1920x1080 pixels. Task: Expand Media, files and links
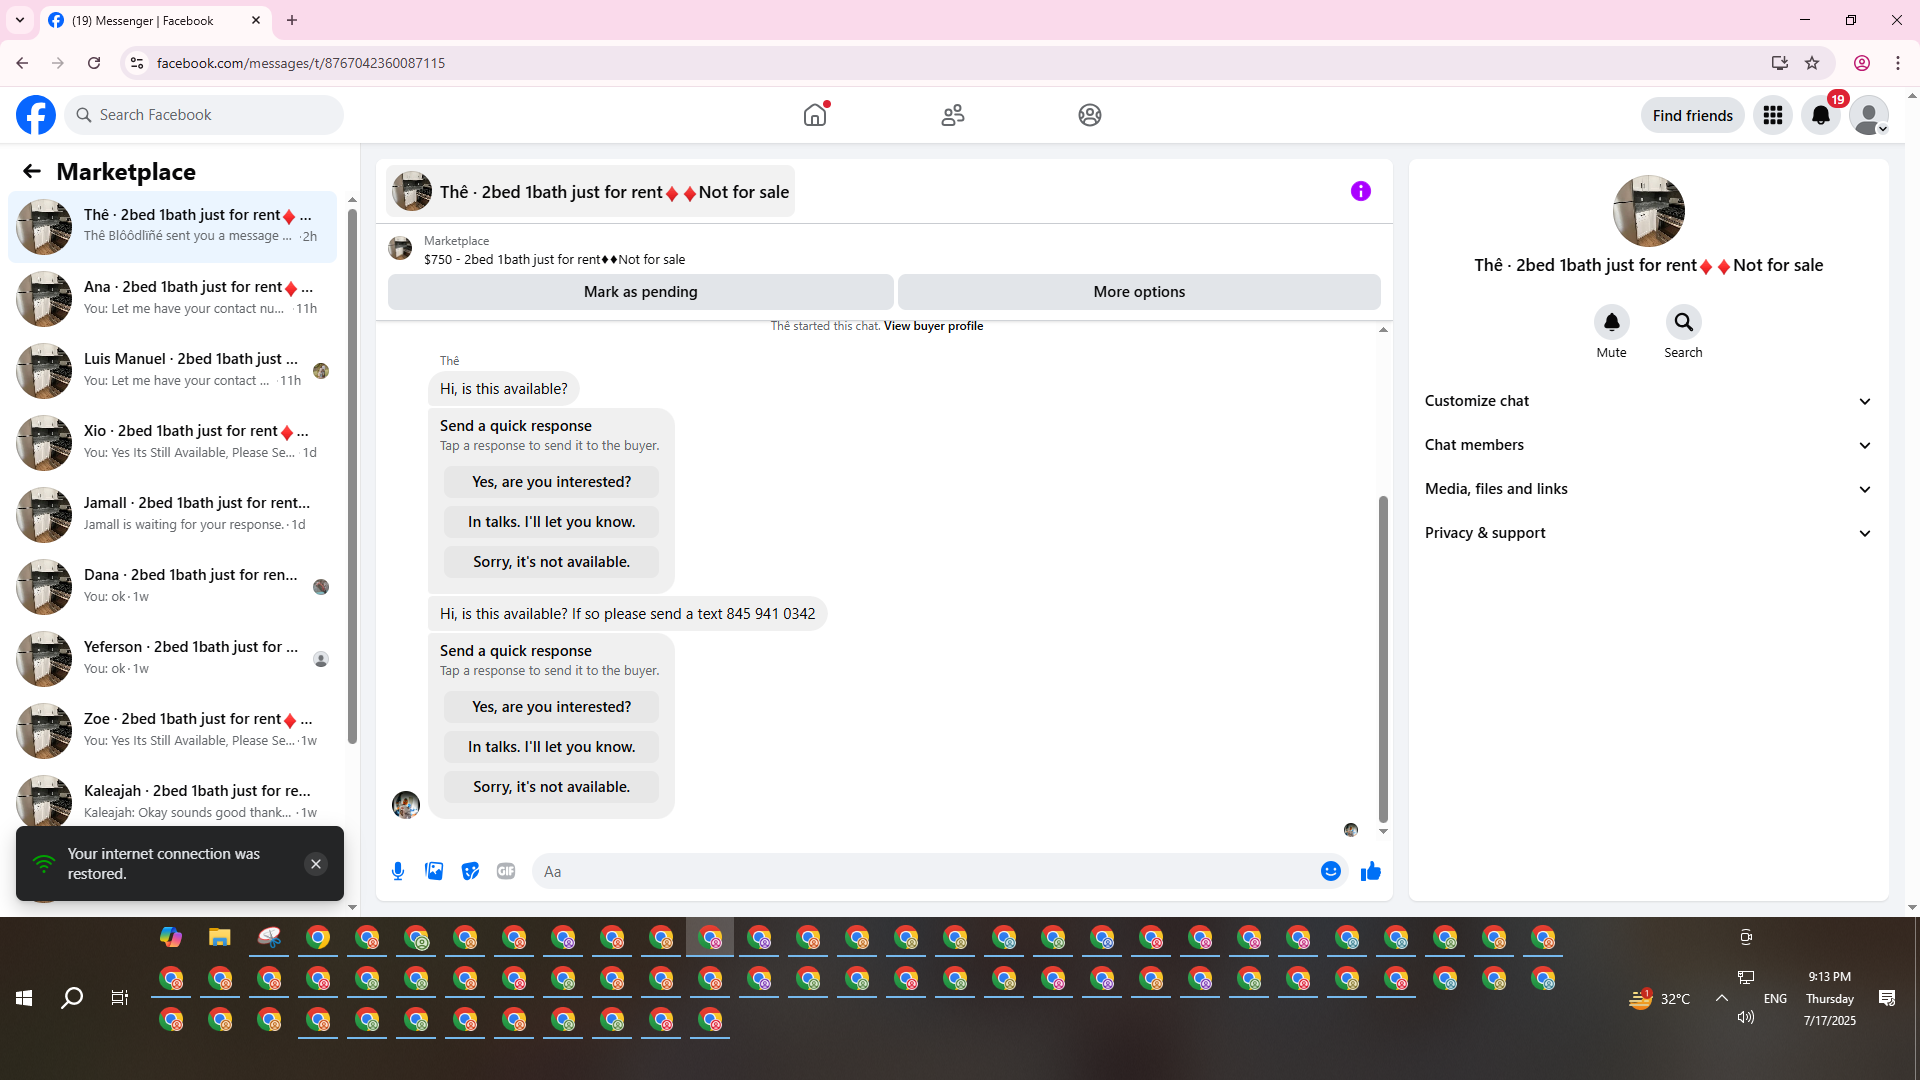click(1648, 489)
